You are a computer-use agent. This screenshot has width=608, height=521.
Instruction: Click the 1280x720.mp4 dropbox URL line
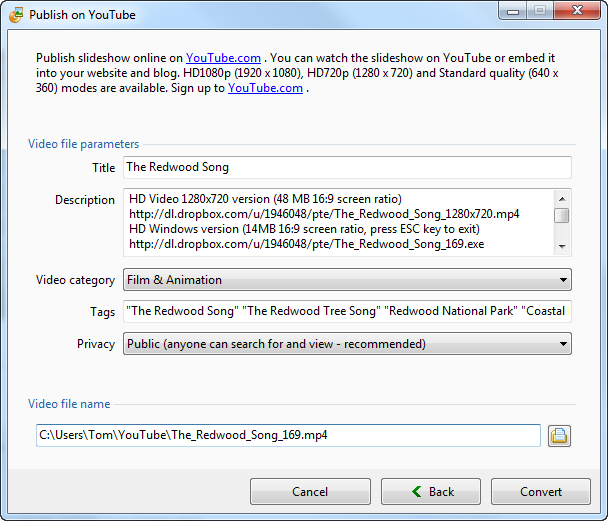pos(324,214)
